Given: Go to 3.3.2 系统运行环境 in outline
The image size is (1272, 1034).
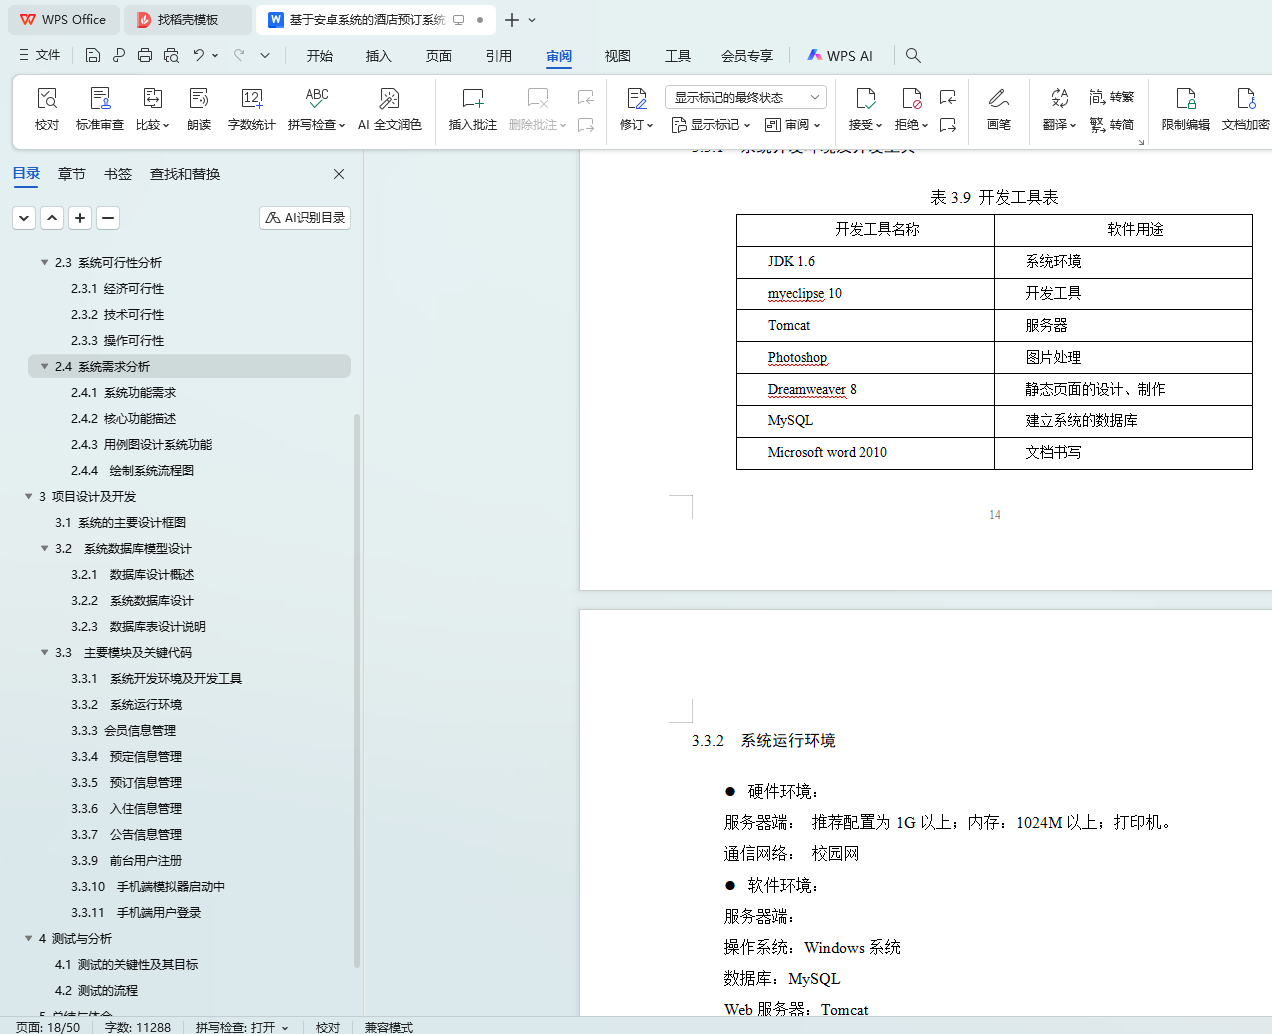Looking at the screenshot, I should pos(126,704).
